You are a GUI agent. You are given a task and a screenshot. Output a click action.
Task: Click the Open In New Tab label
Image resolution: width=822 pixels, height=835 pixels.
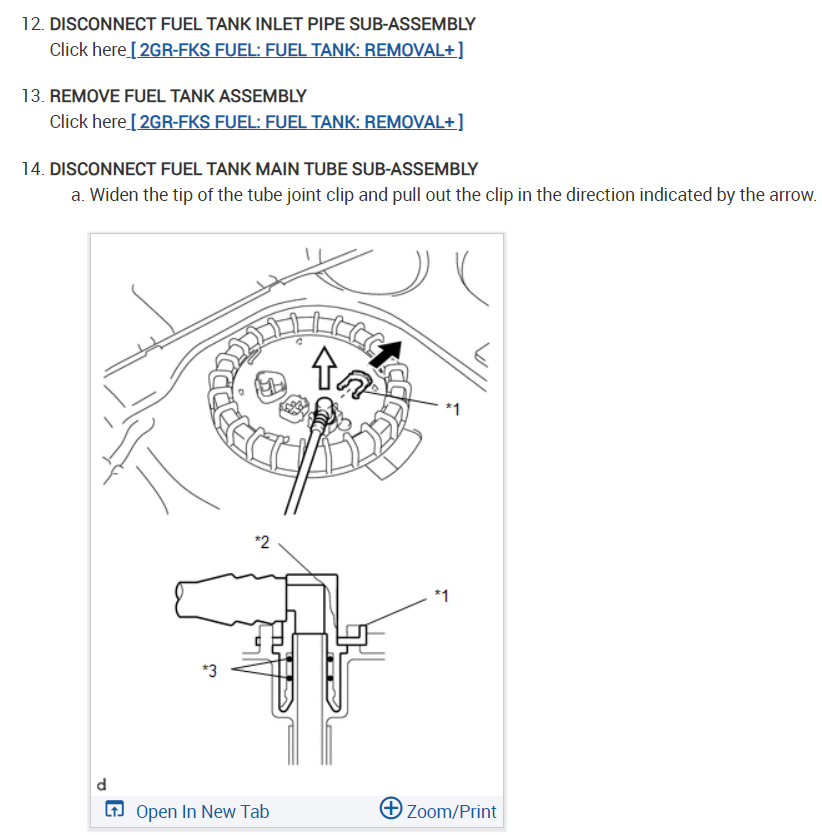point(202,811)
